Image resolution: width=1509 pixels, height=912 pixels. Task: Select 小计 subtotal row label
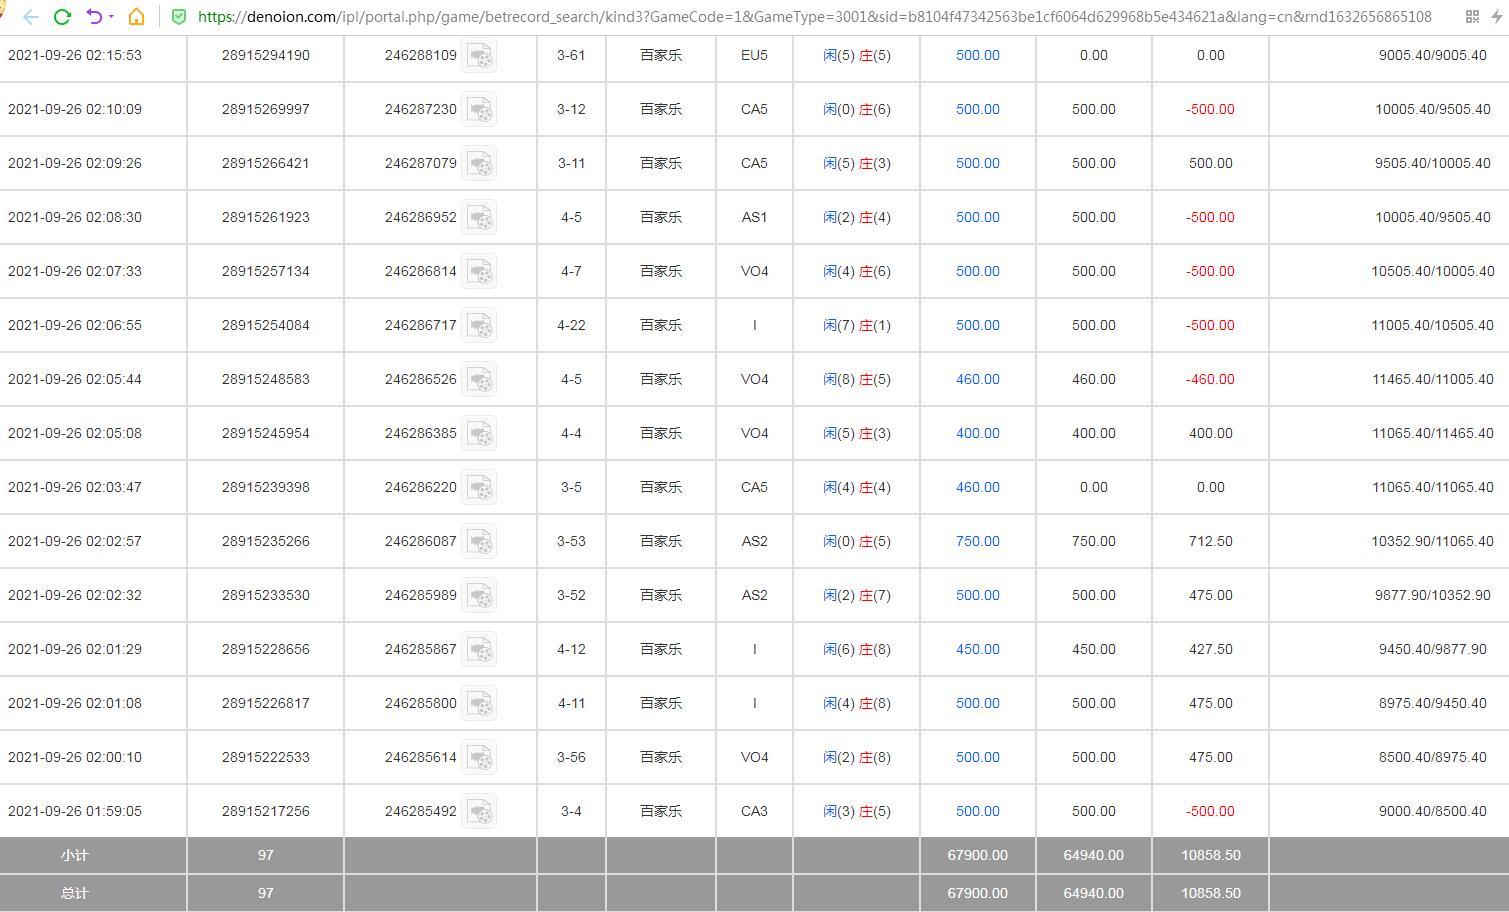pos(75,856)
